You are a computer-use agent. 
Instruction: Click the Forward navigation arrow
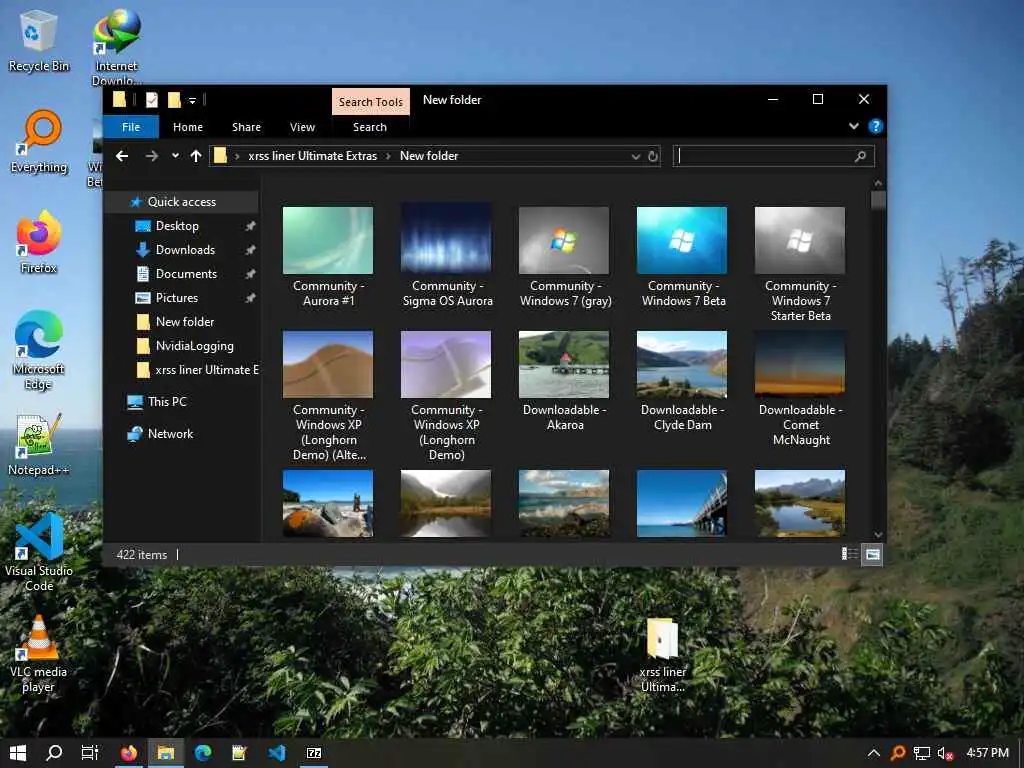coord(152,156)
